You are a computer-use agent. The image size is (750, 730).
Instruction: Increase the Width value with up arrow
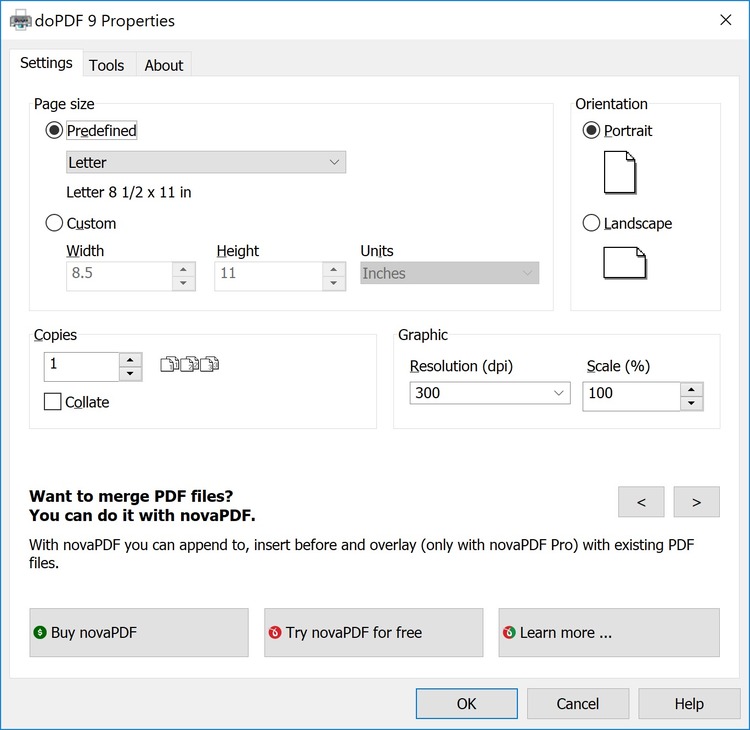point(184,269)
